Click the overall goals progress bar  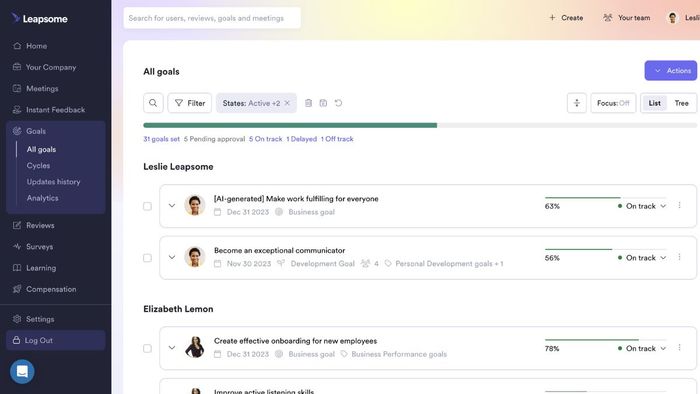(x=420, y=125)
